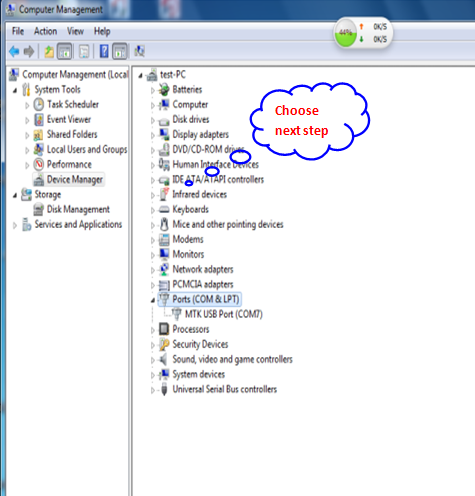Click the Sound, video and game controllers icon
475x496 pixels.
pyautogui.click(x=164, y=359)
